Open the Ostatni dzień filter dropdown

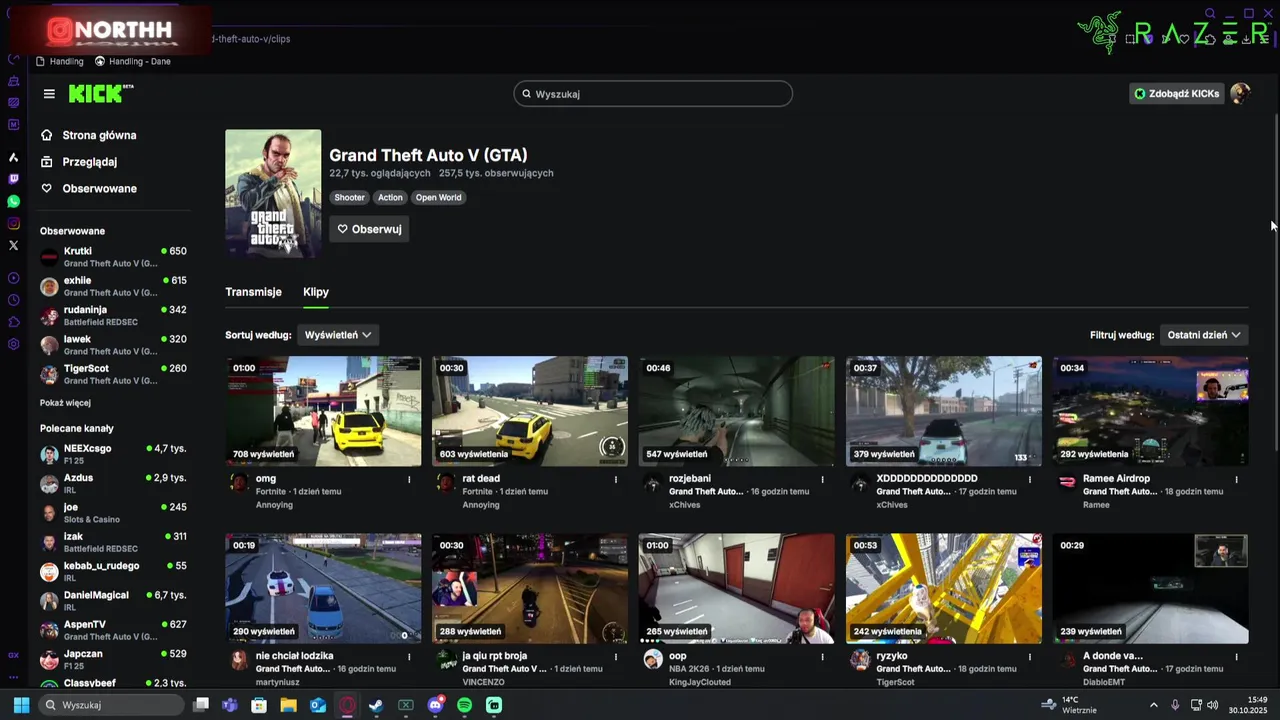(1204, 335)
